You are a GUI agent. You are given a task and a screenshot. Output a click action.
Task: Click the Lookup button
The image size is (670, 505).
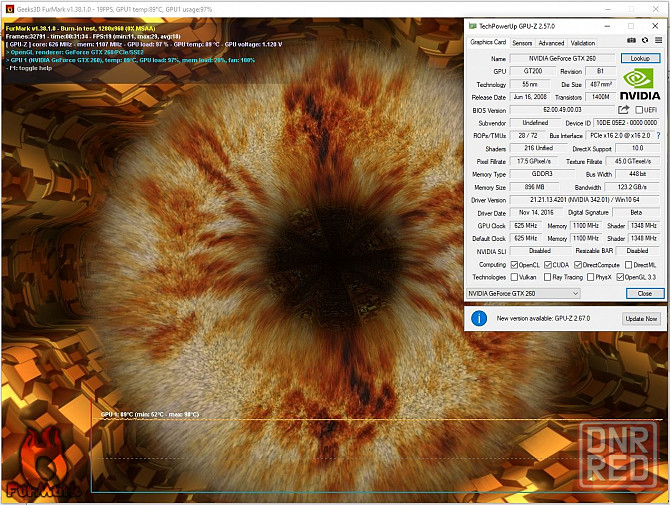(640, 58)
